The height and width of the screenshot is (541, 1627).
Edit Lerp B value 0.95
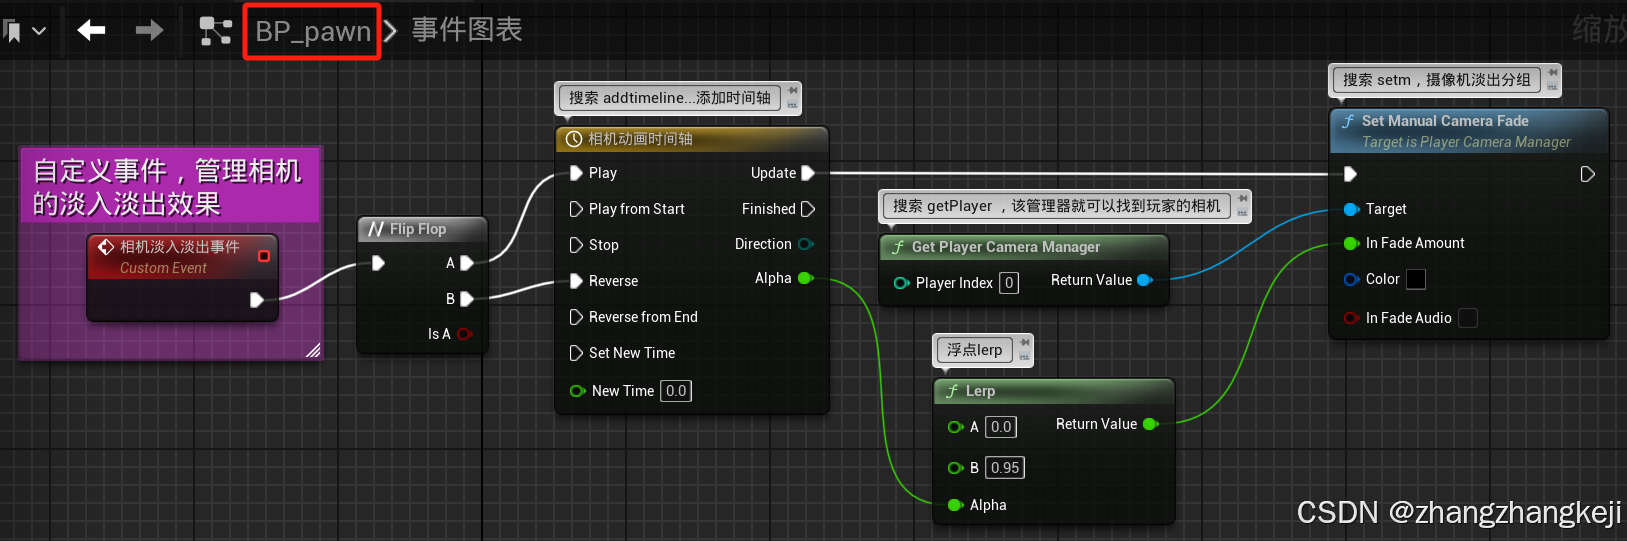[1005, 468]
